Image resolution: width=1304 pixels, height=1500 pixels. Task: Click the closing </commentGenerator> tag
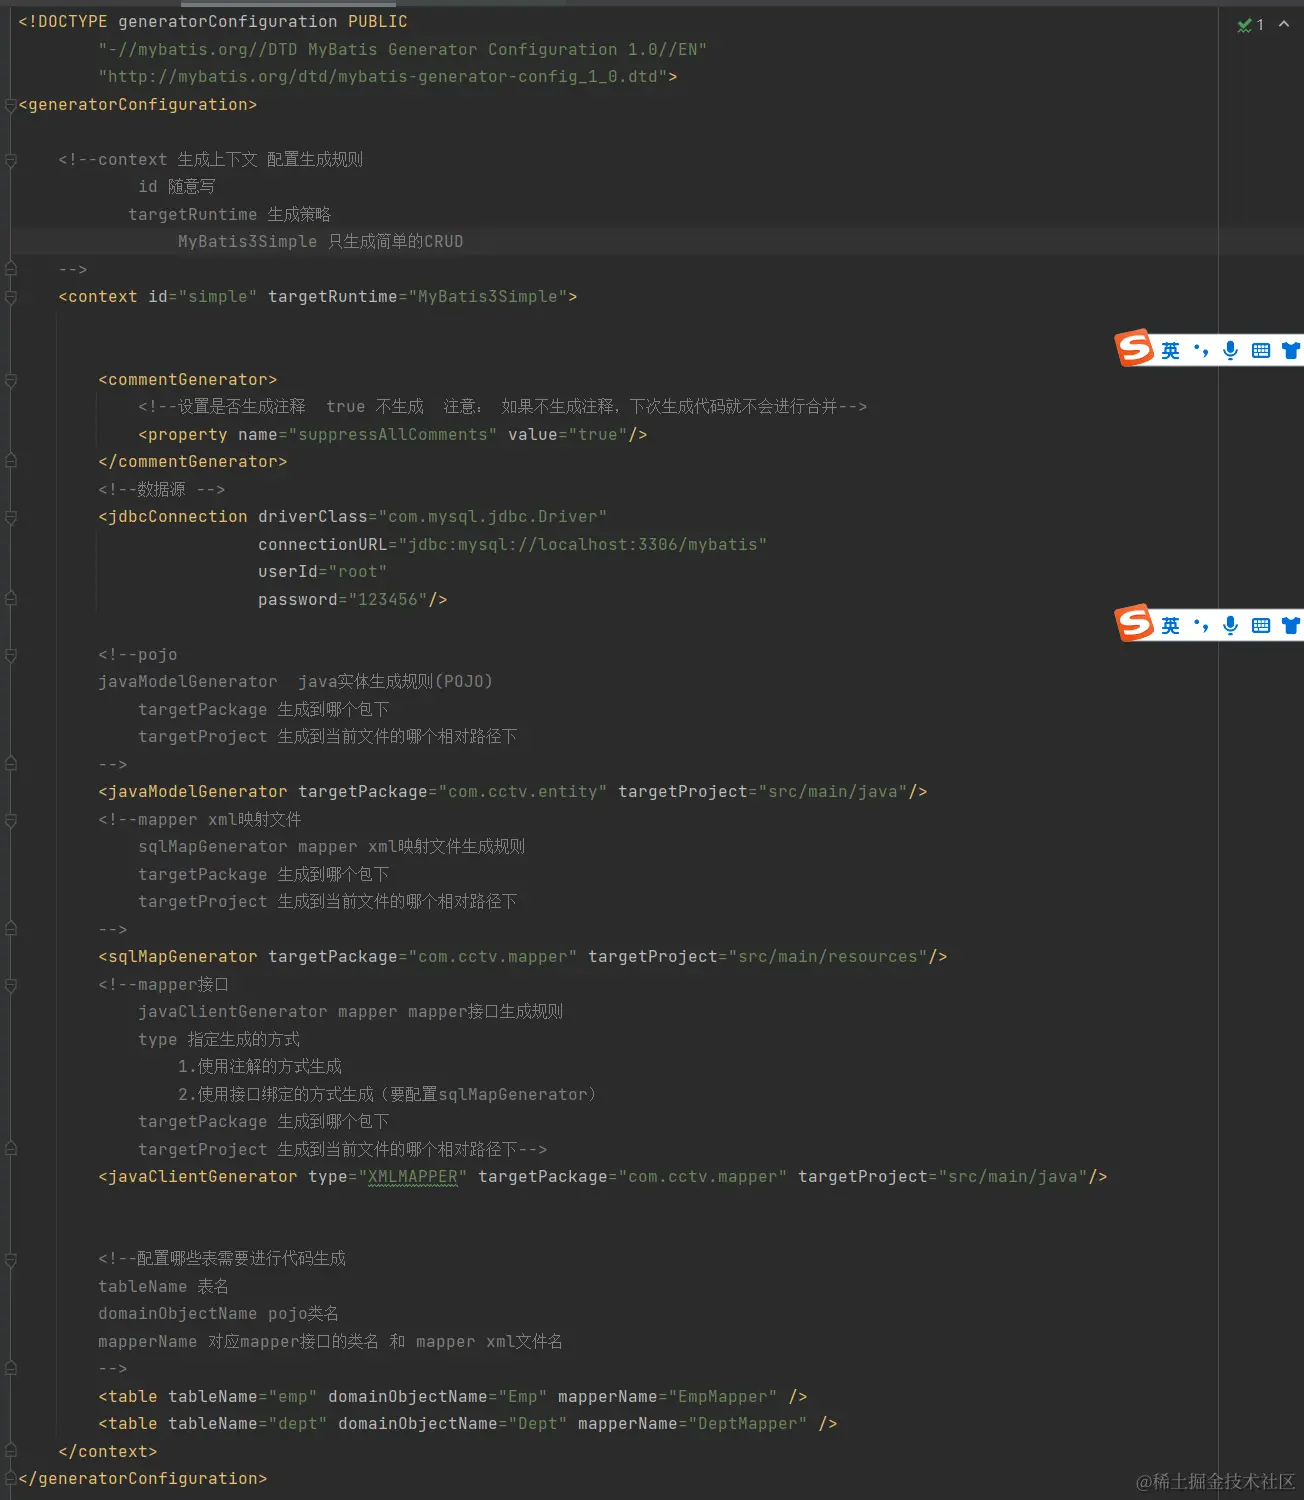point(193,462)
